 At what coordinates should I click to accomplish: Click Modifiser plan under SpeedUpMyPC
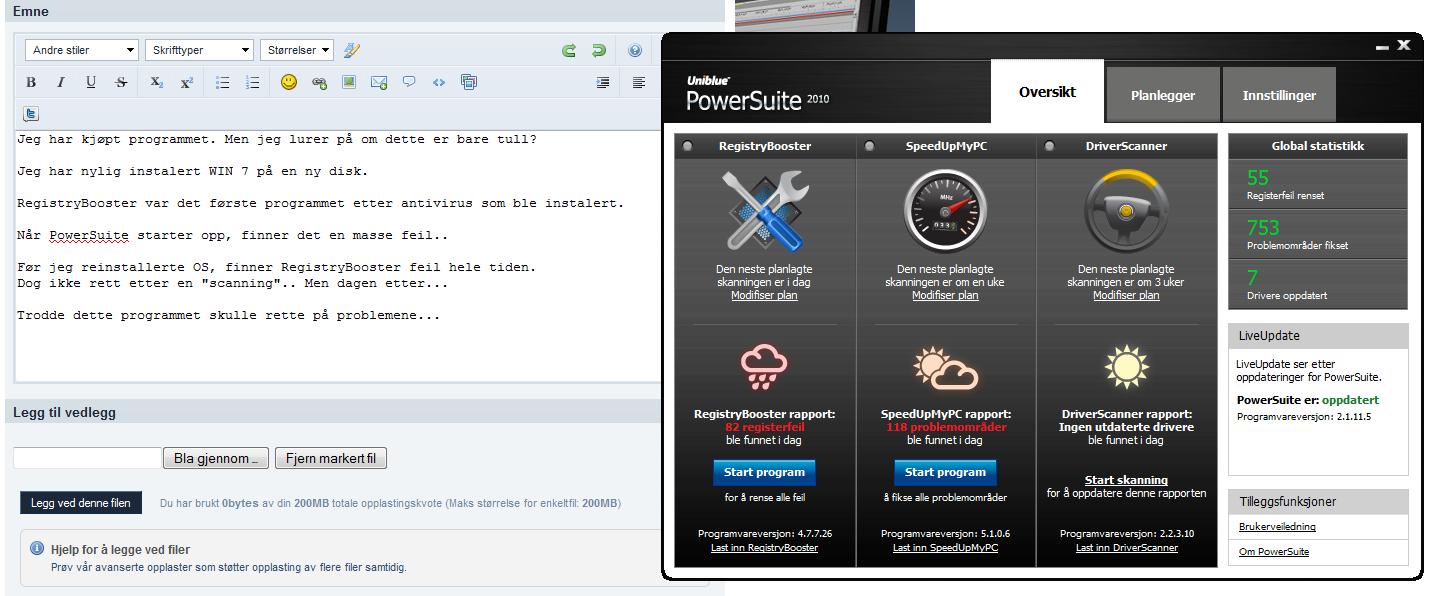945,295
